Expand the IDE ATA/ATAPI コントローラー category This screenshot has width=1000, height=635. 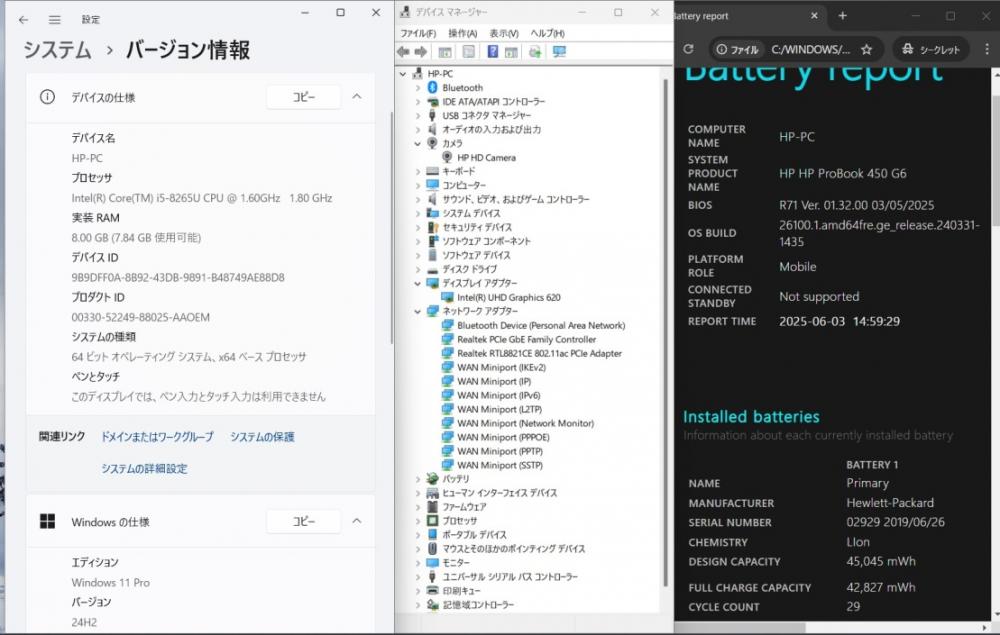tap(418, 102)
